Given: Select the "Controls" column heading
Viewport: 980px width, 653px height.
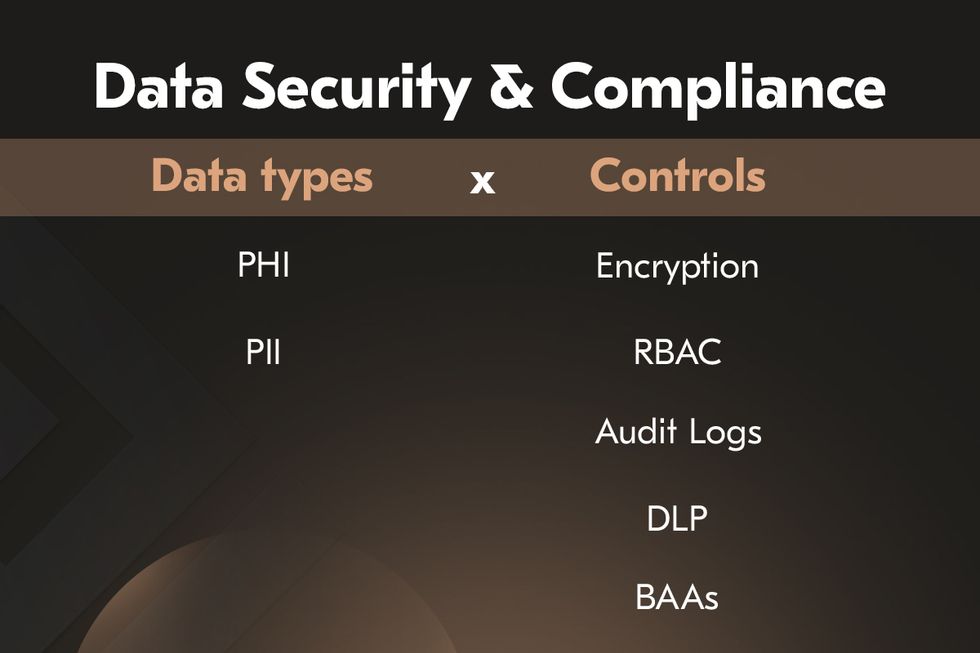Looking at the screenshot, I should pyautogui.click(x=677, y=177).
